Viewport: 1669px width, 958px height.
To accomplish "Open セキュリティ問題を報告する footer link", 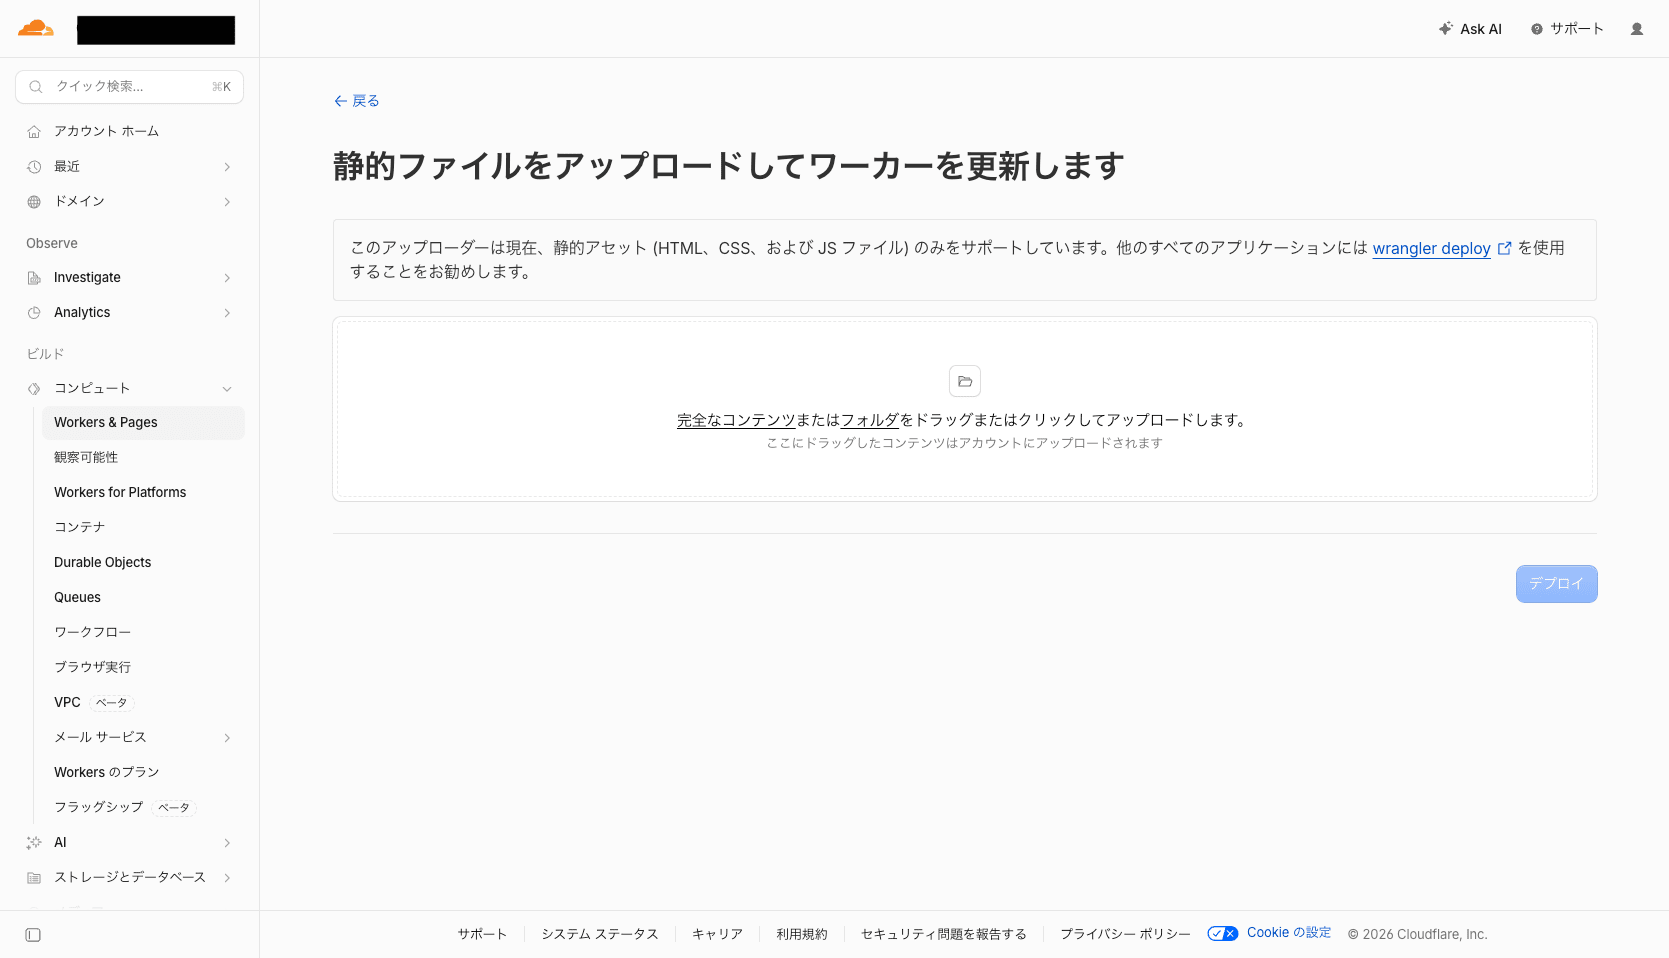I will pyautogui.click(x=944, y=934).
